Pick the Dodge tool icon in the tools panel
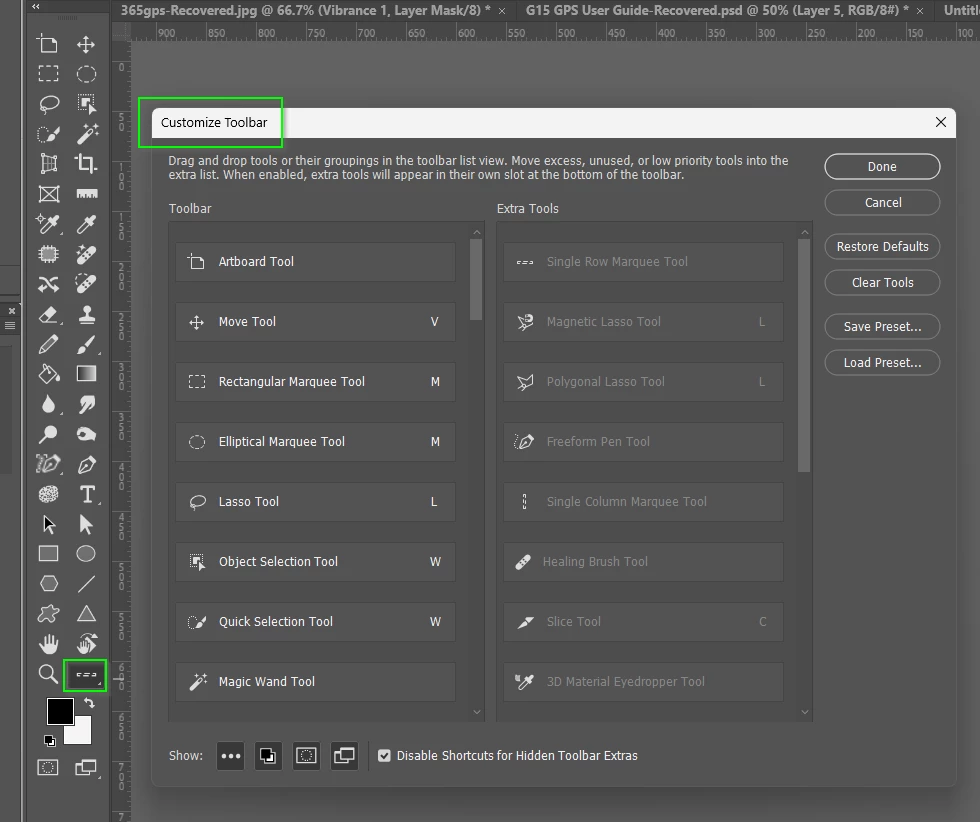 click(48, 434)
